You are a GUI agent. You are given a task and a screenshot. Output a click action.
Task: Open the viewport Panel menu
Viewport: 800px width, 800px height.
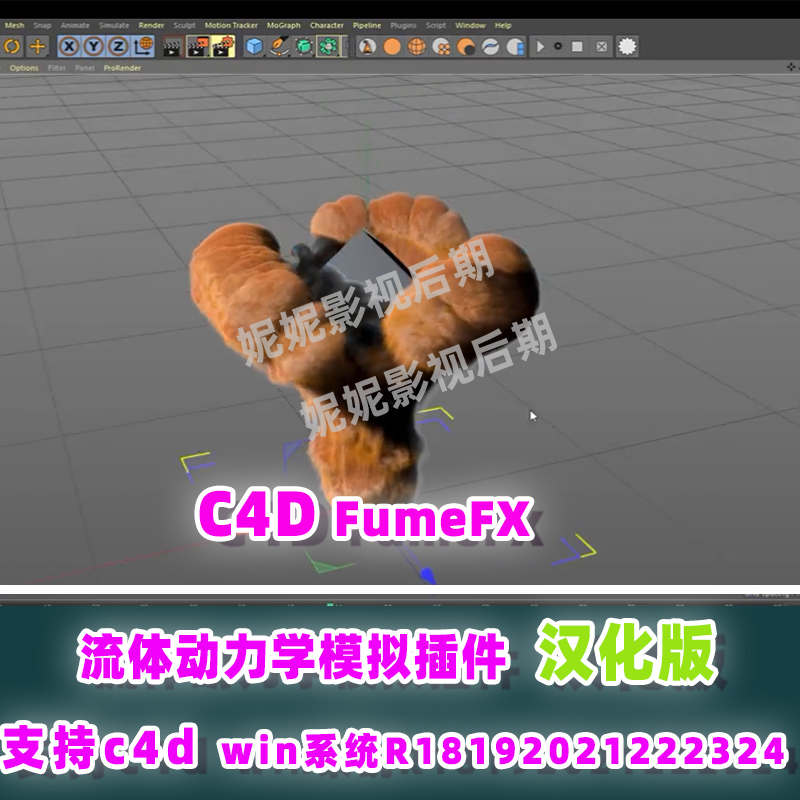point(85,68)
